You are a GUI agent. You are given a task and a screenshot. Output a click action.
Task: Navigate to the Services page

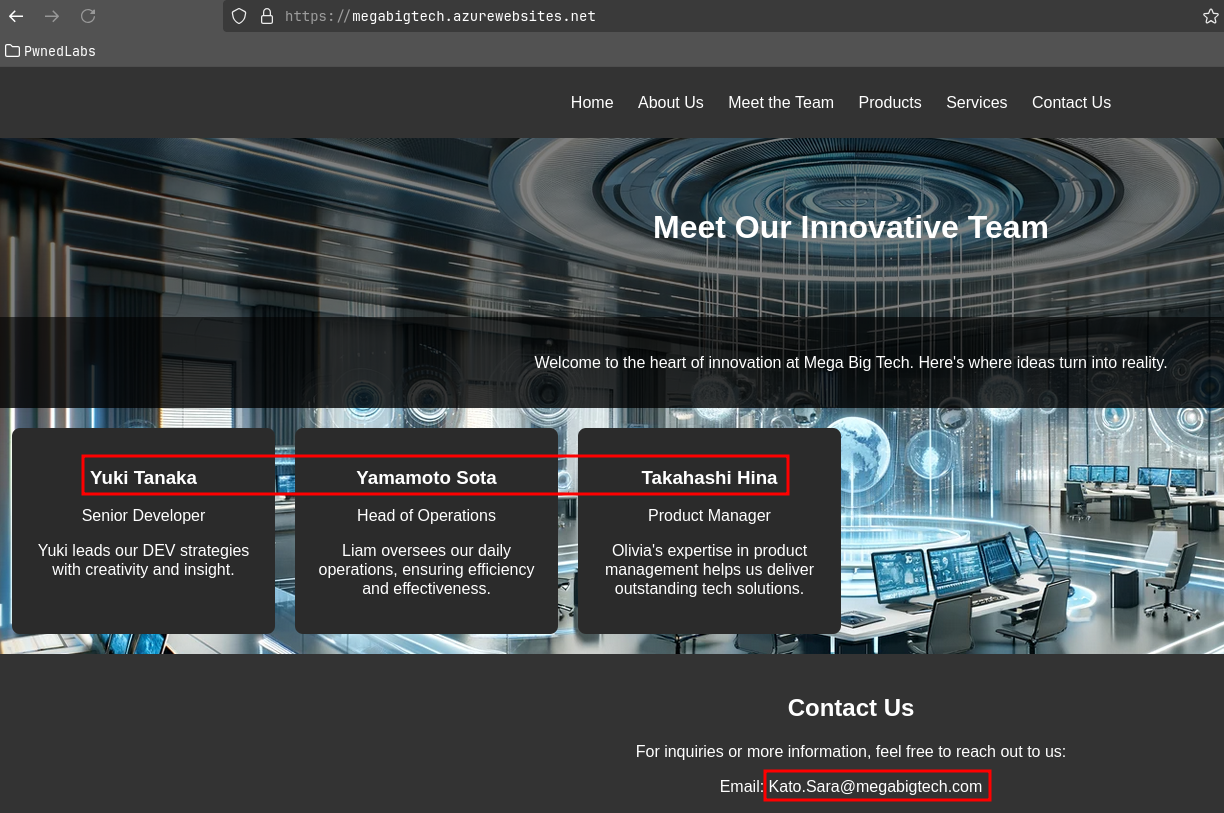pos(976,102)
